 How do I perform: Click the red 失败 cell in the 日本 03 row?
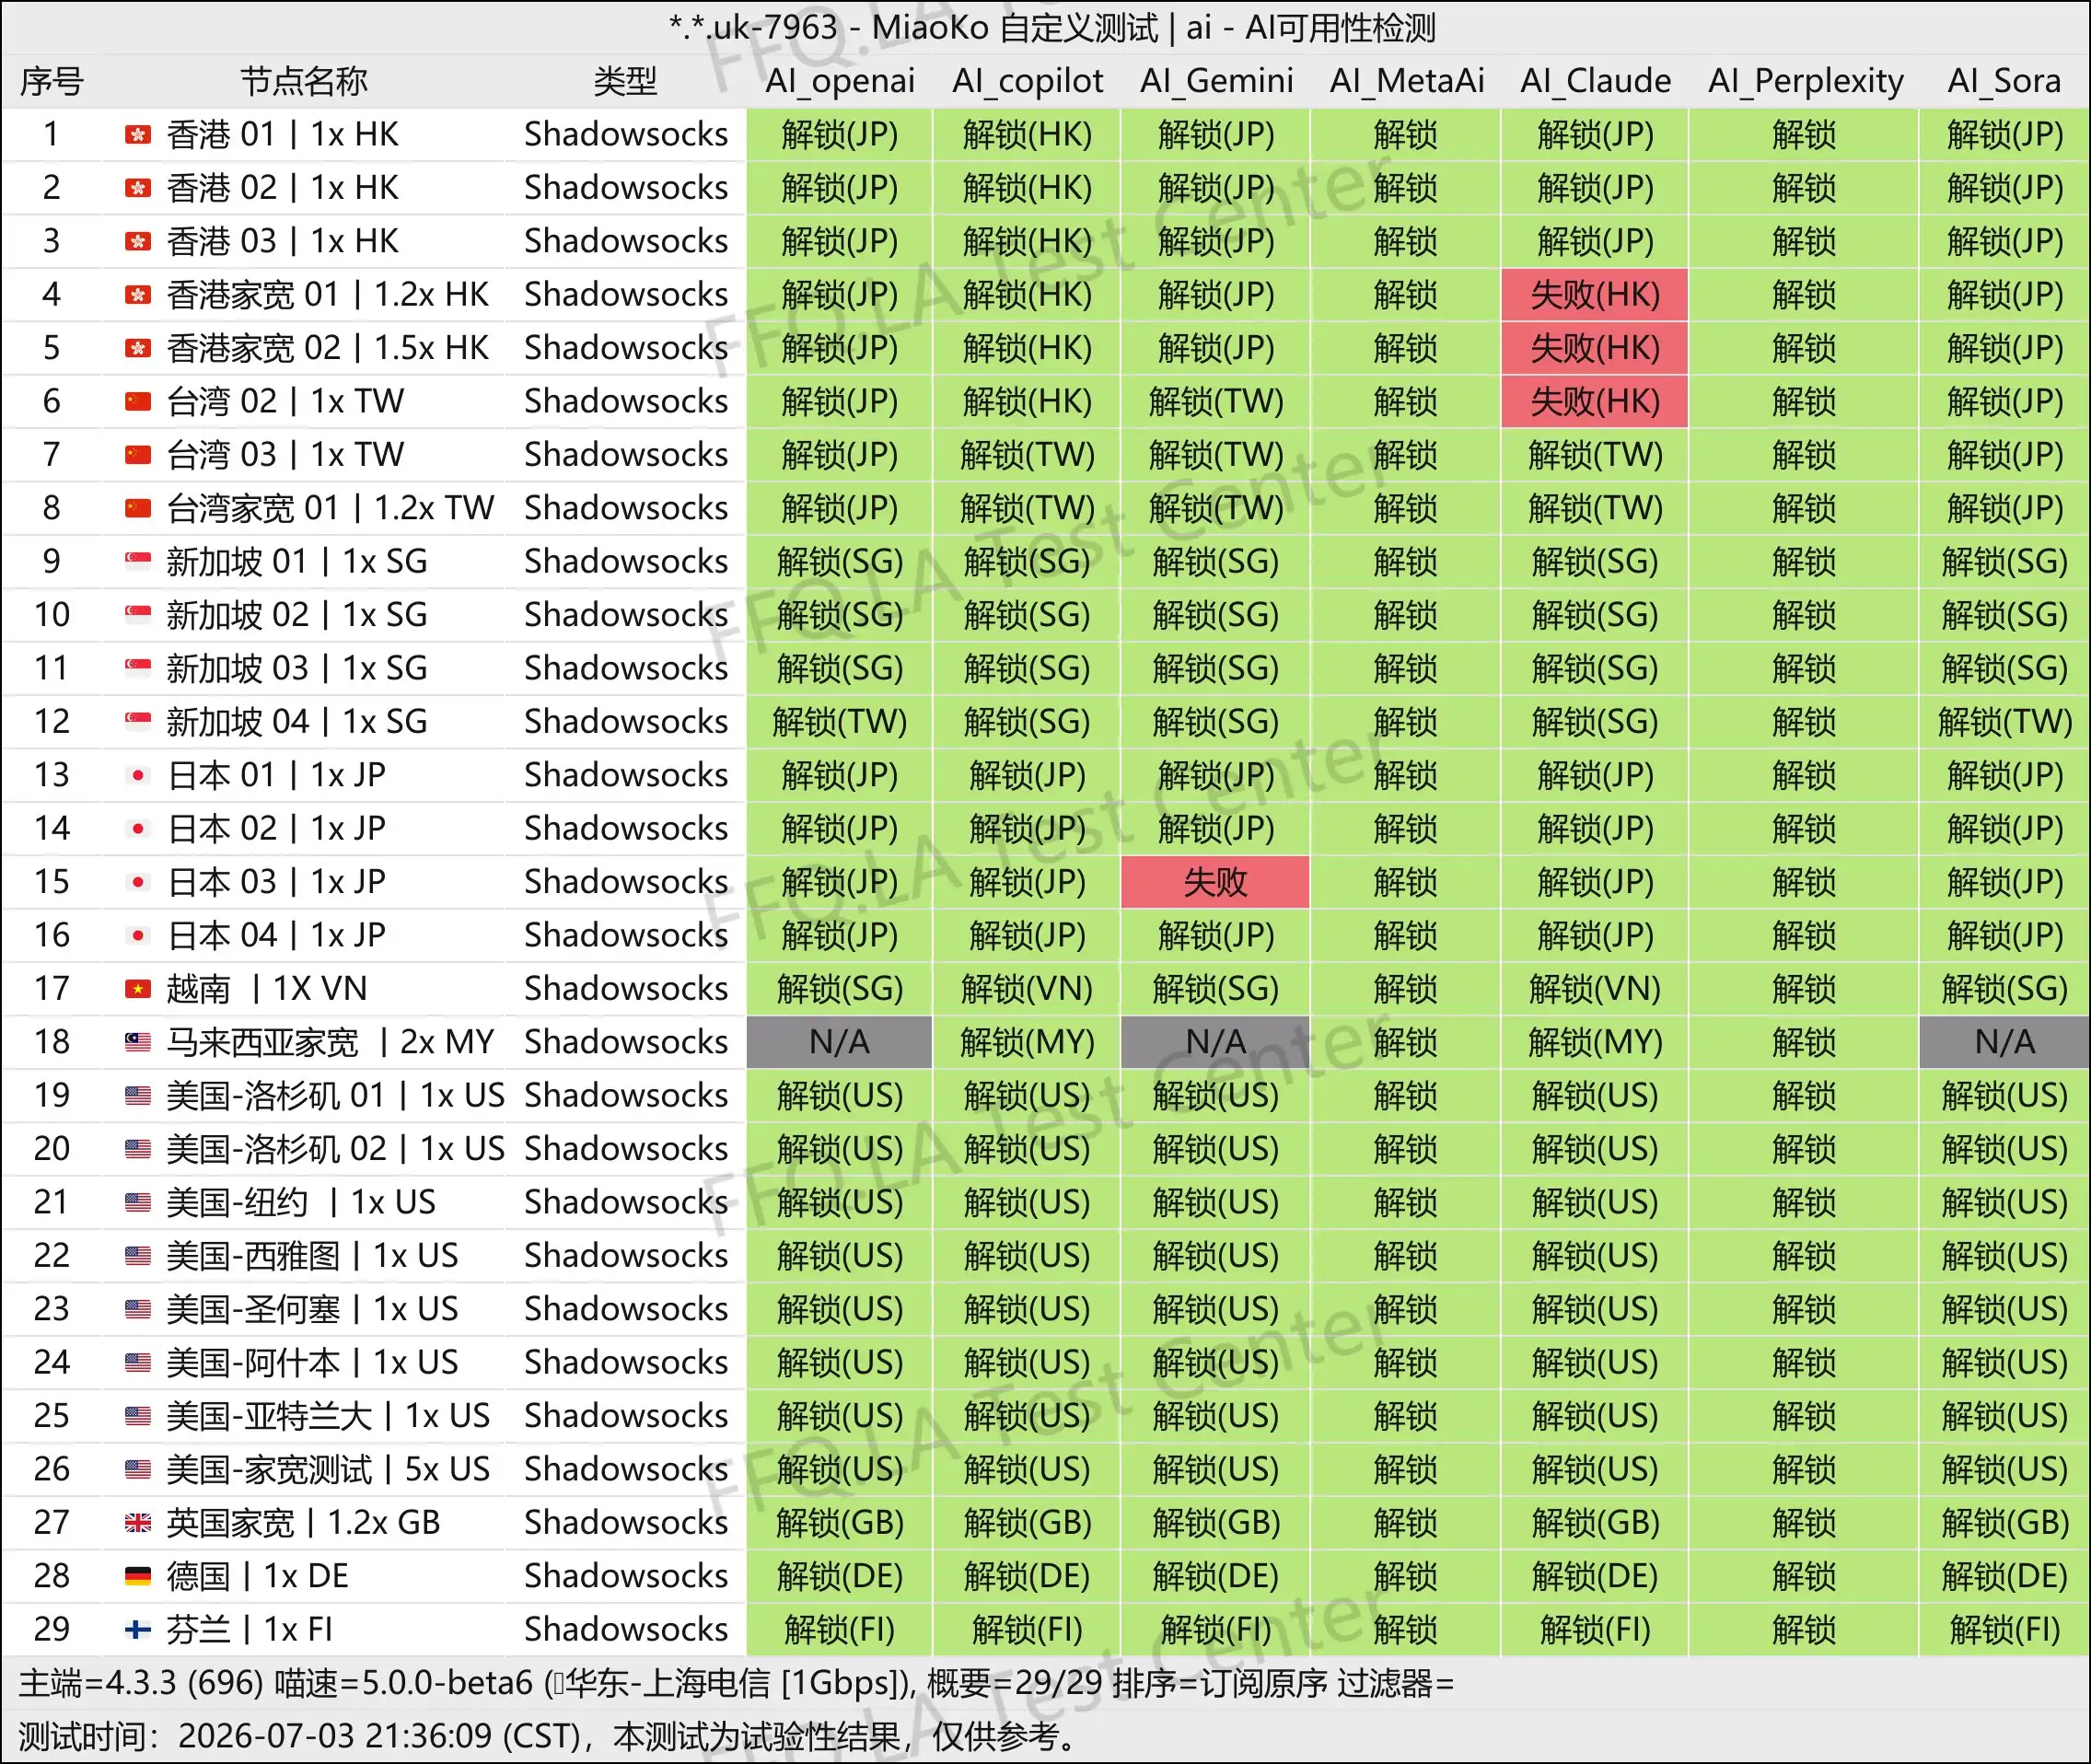tap(1216, 882)
